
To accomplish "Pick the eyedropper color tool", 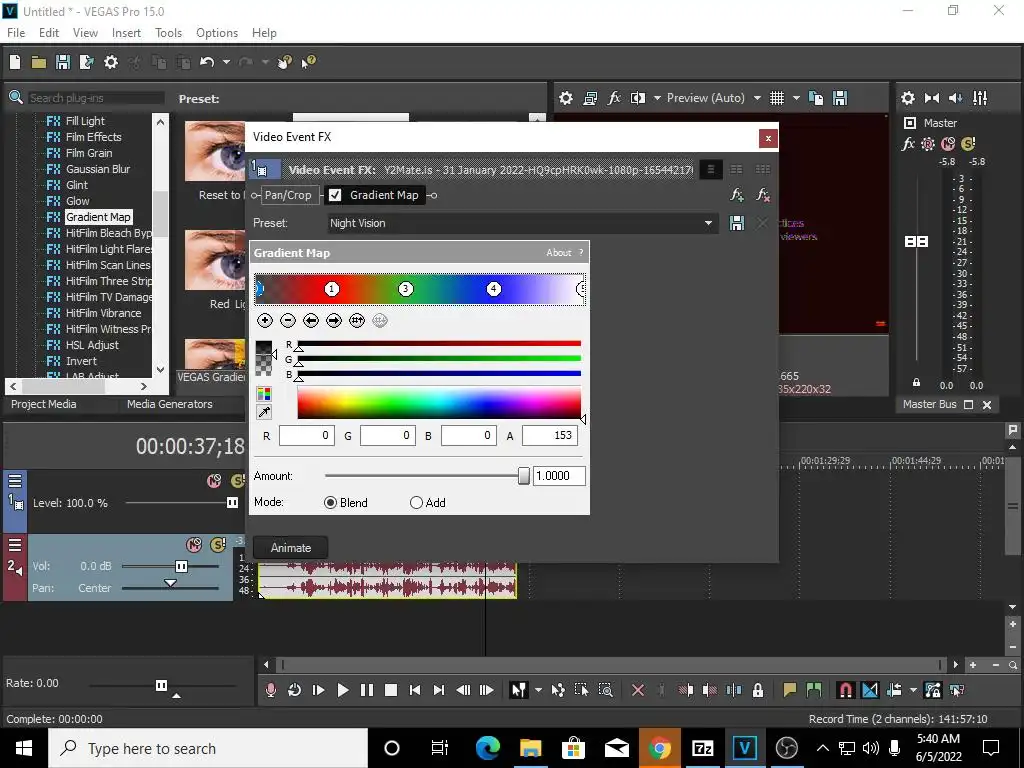I will coord(264,412).
